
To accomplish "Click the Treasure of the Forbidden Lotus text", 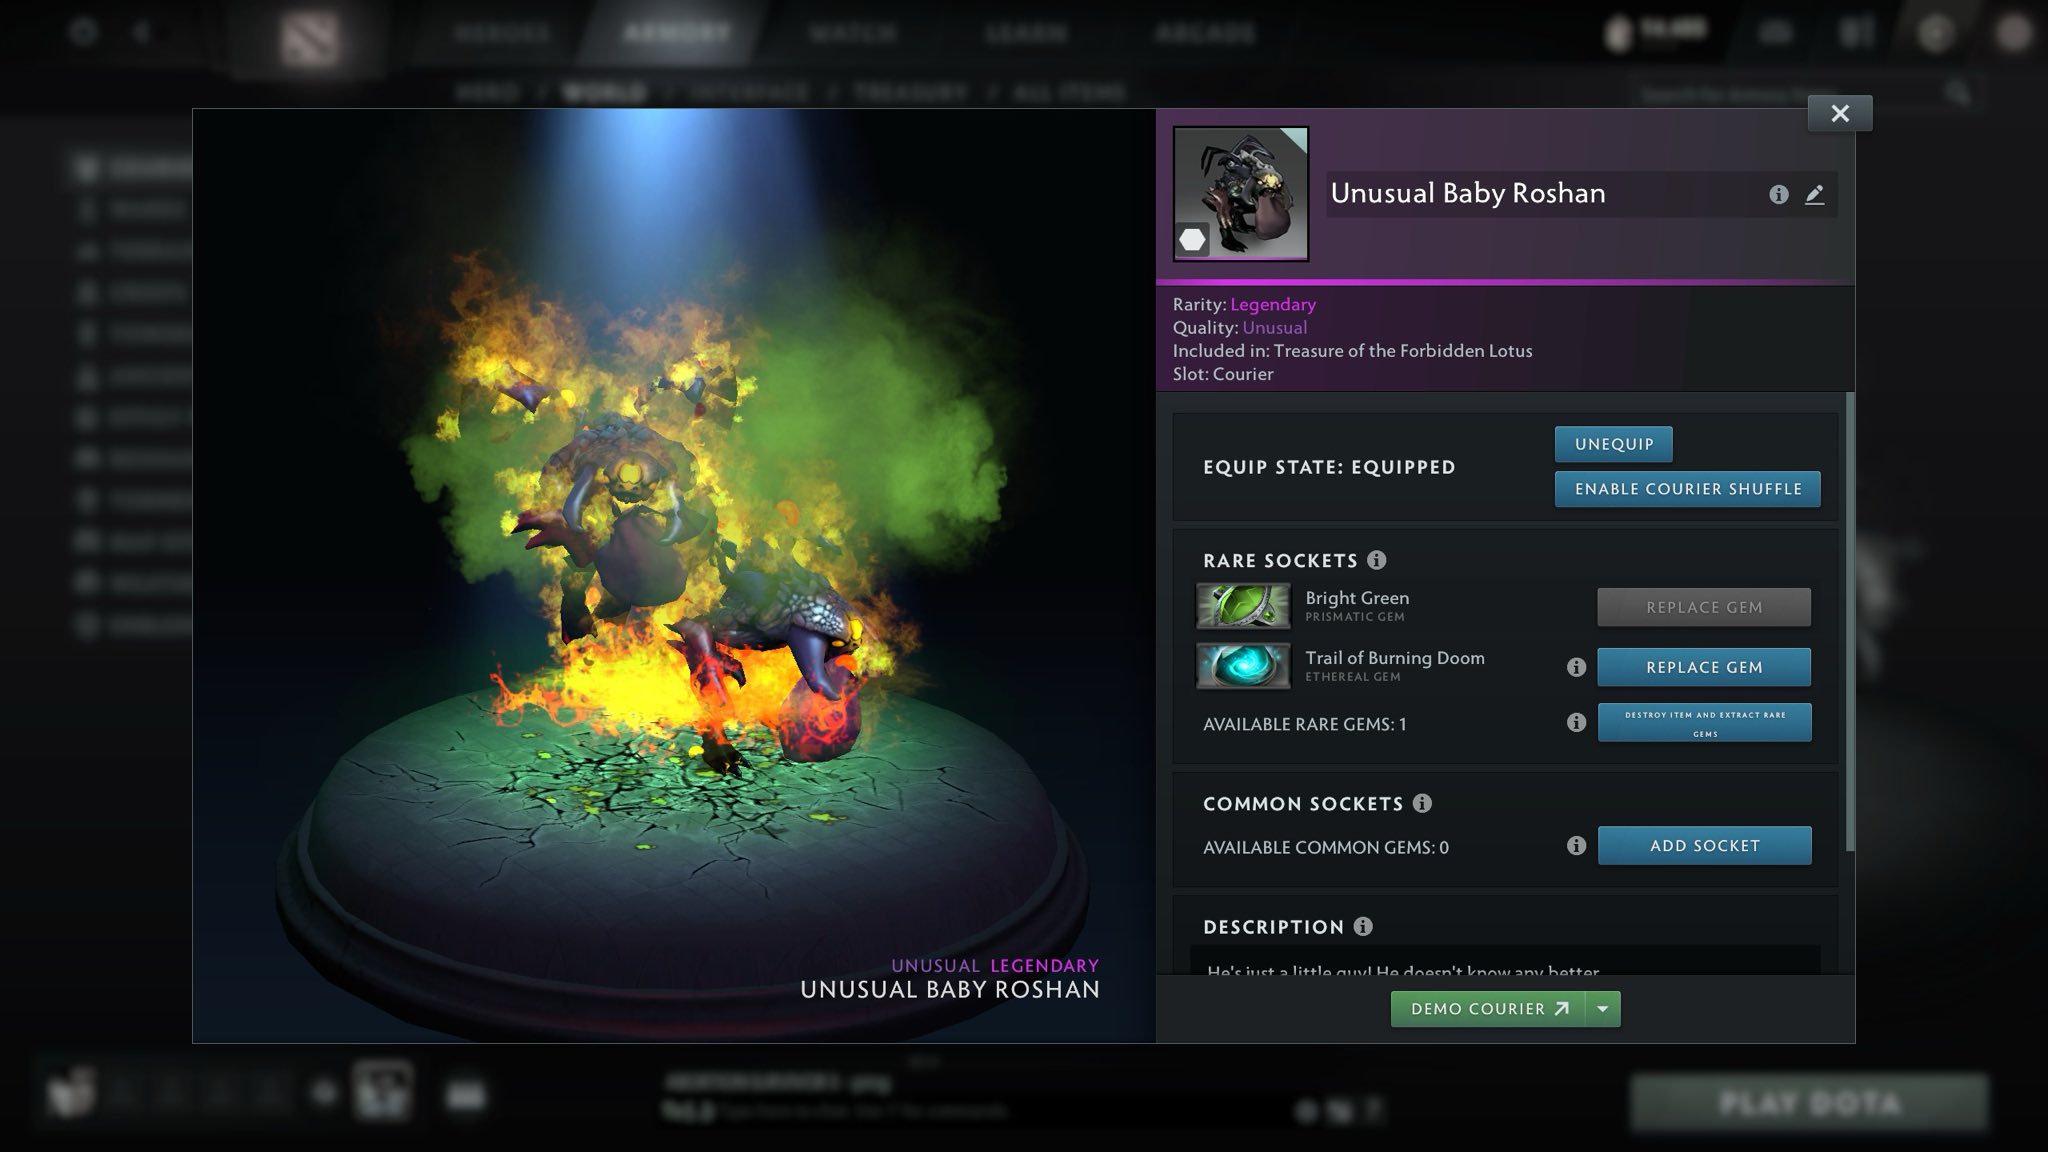I will (1403, 351).
